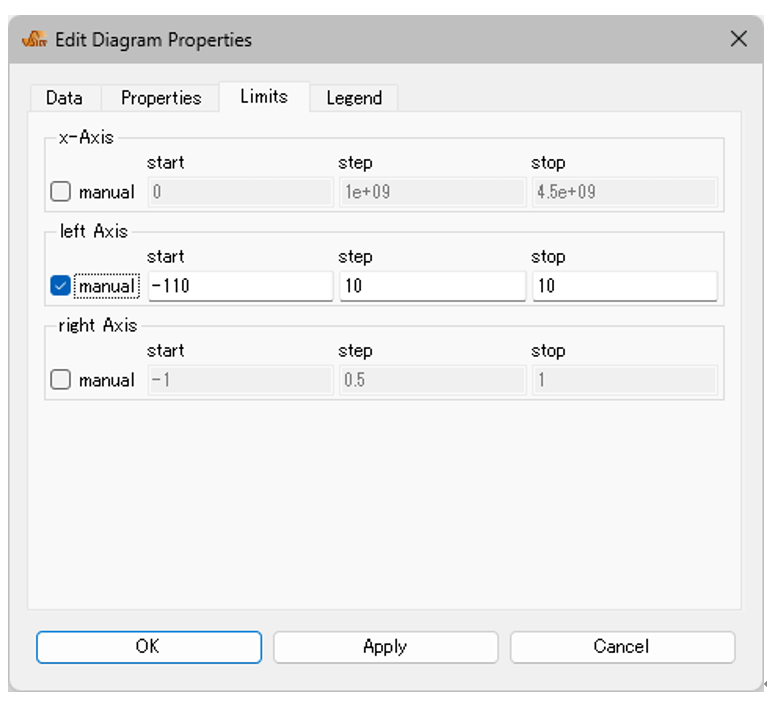Uncheck manual limits for left Axis
The width and height of the screenshot is (767, 703).
coord(61,286)
